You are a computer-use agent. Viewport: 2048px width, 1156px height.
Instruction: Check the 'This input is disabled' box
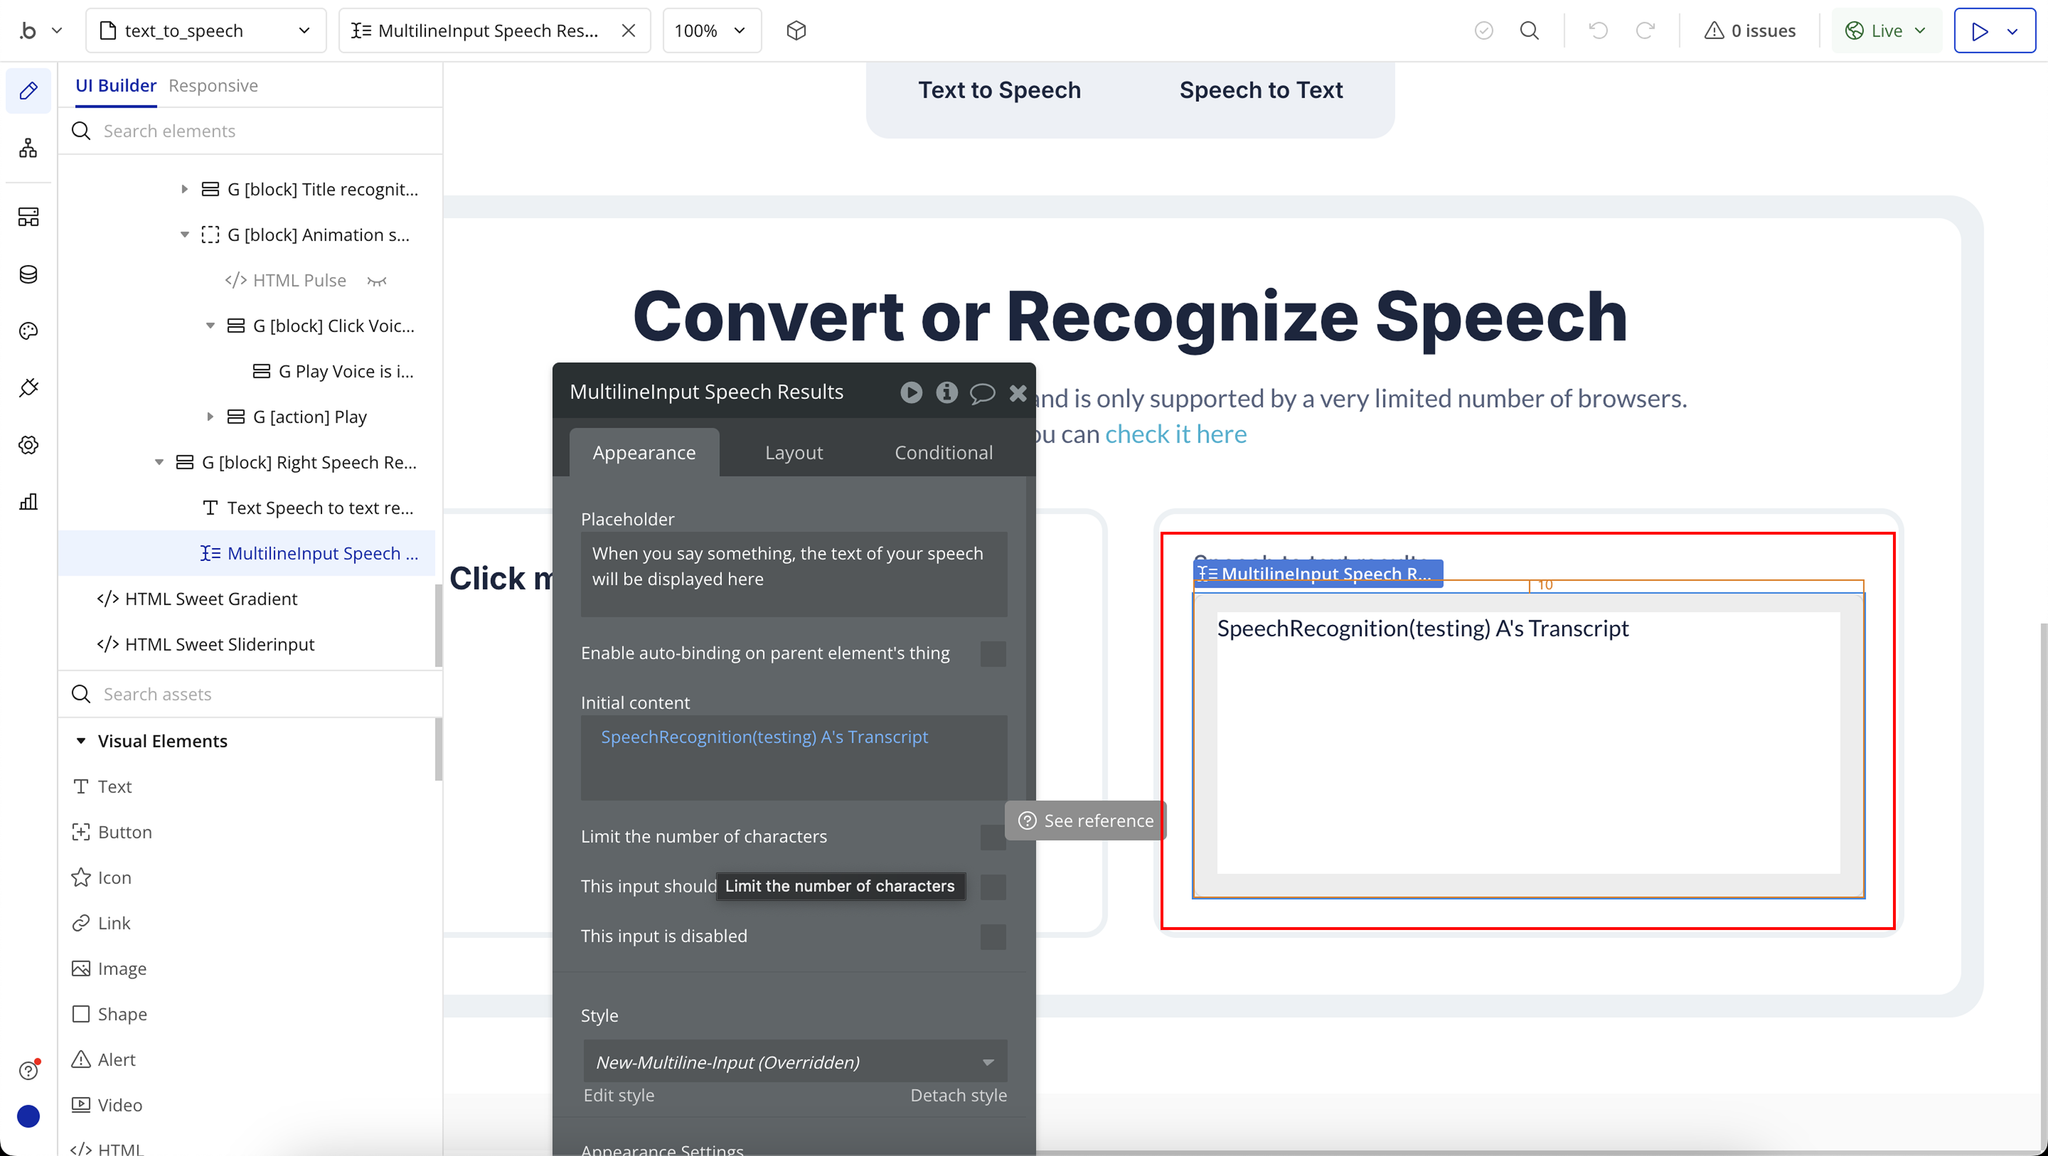point(992,937)
